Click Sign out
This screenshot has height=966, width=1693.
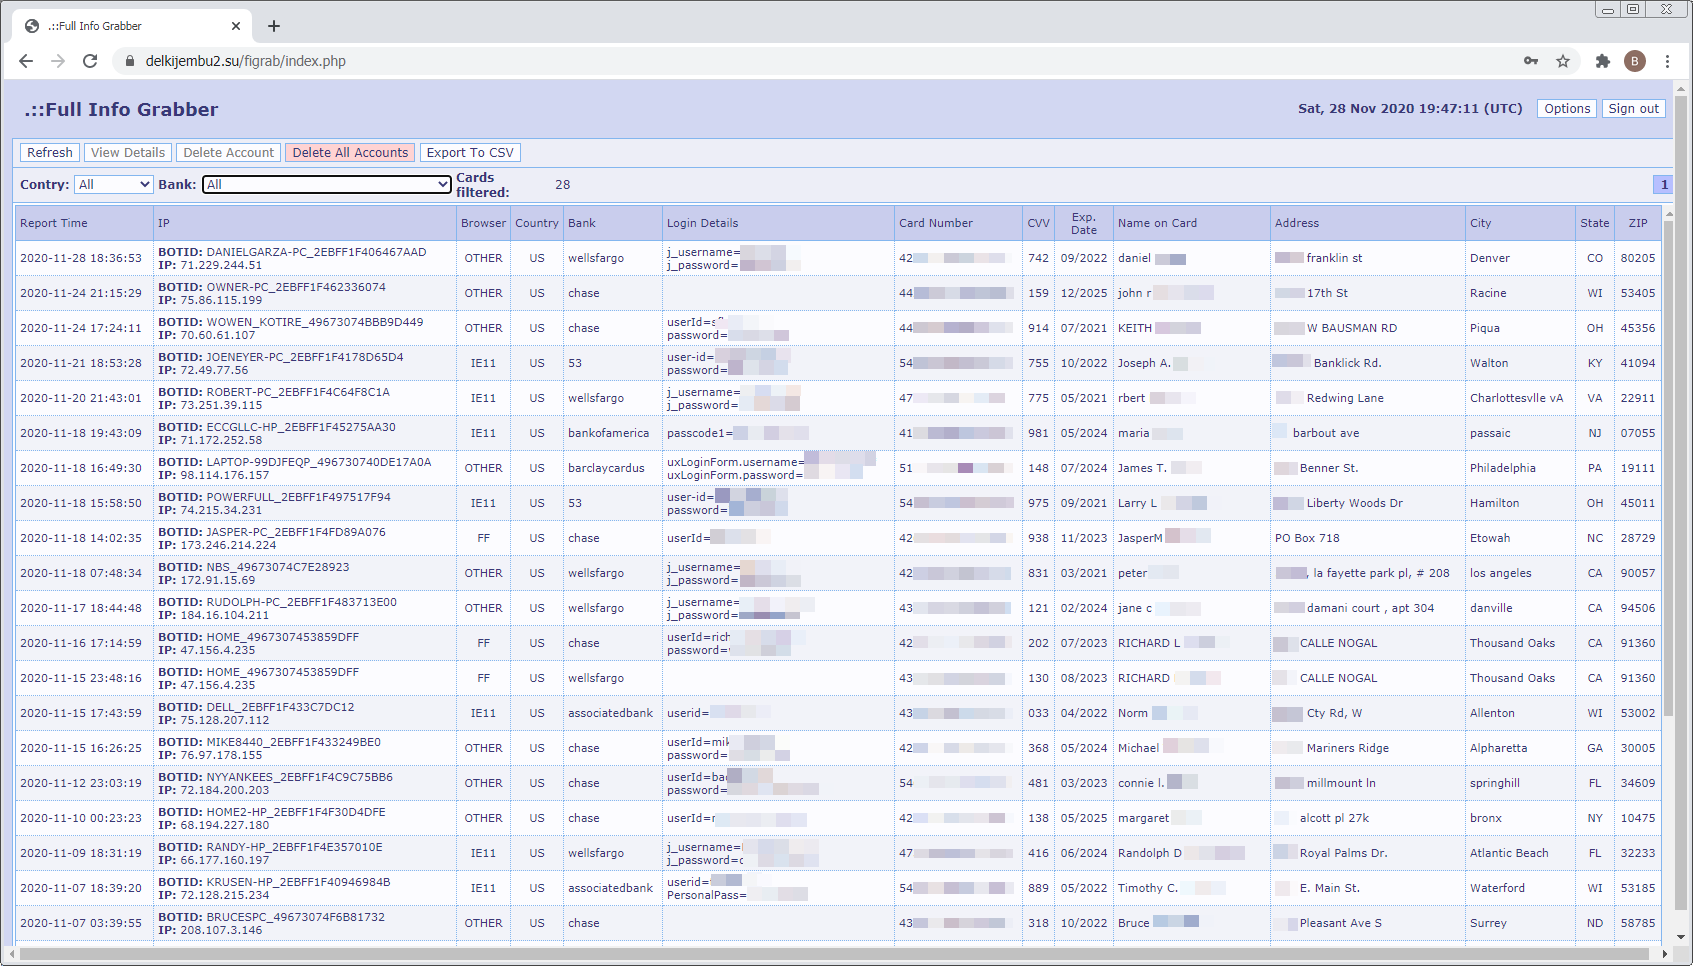[x=1633, y=108]
